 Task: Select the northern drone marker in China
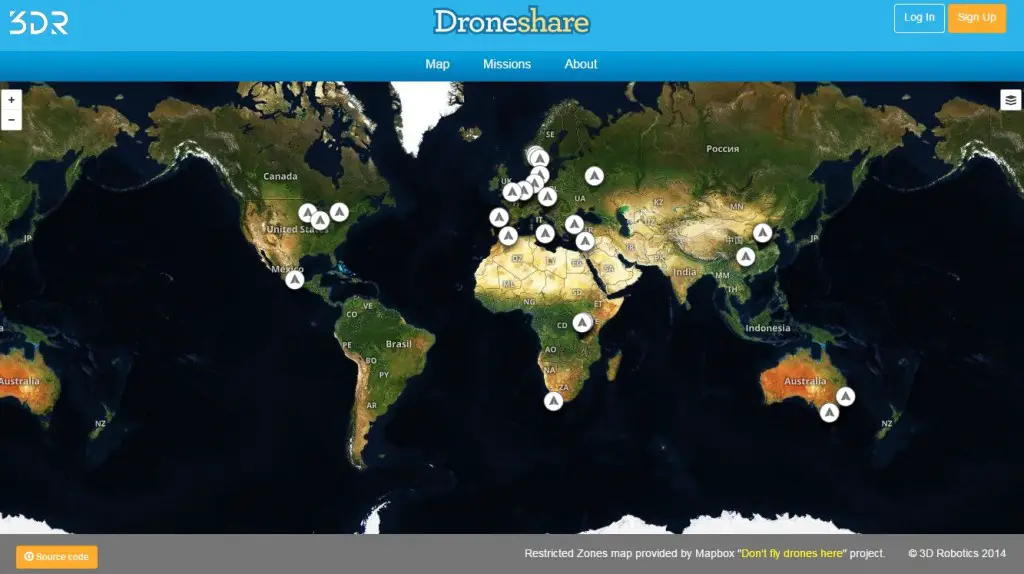click(x=762, y=232)
